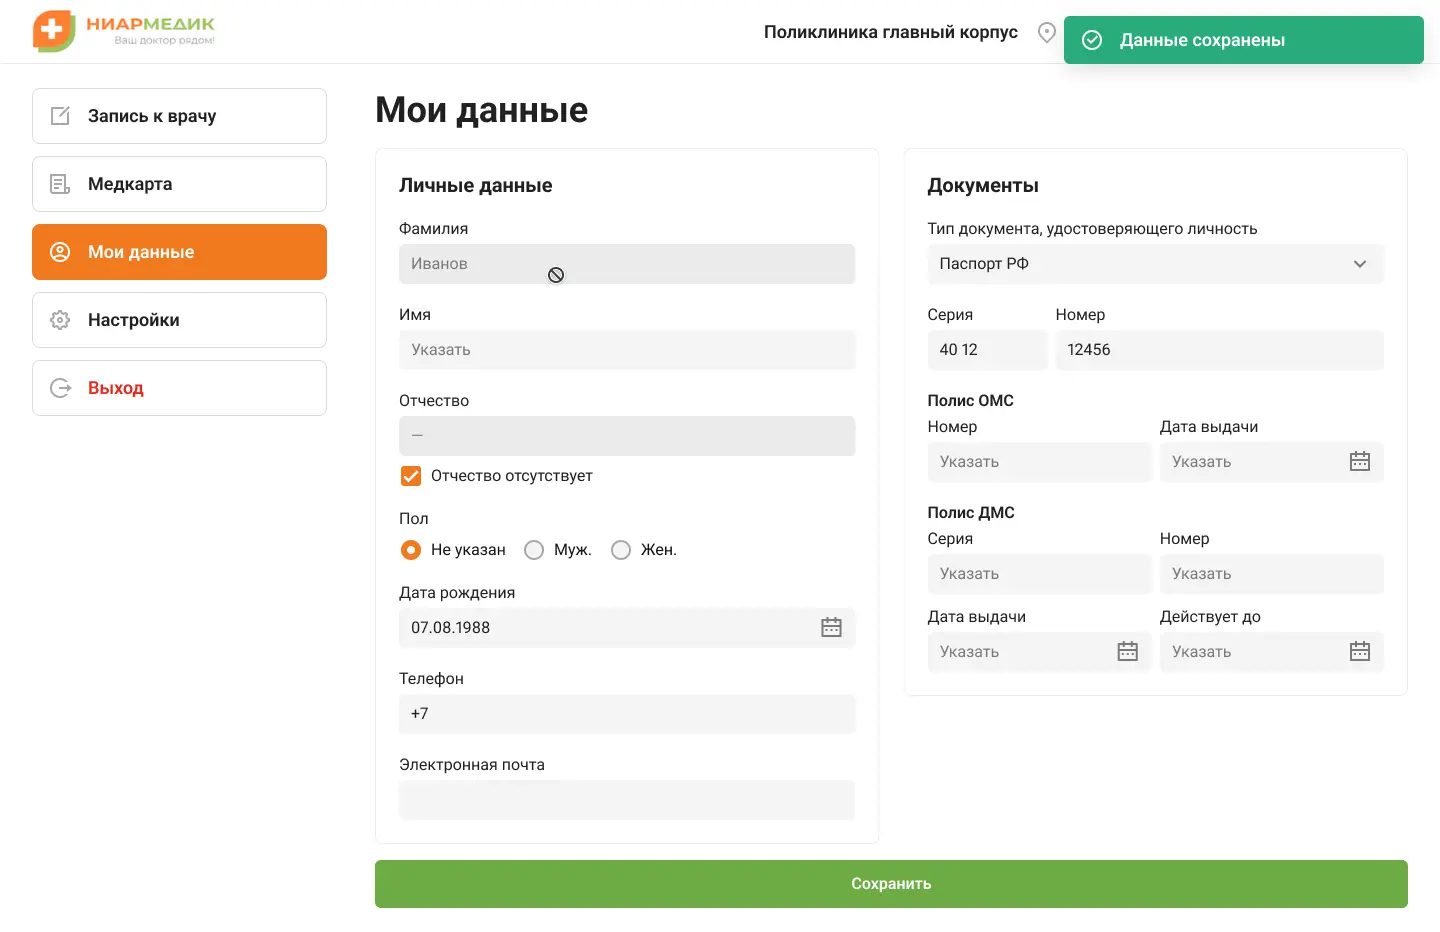Open the Запись к врачу section
1440x932 pixels.
pyautogui.click(x=179, y=116)
